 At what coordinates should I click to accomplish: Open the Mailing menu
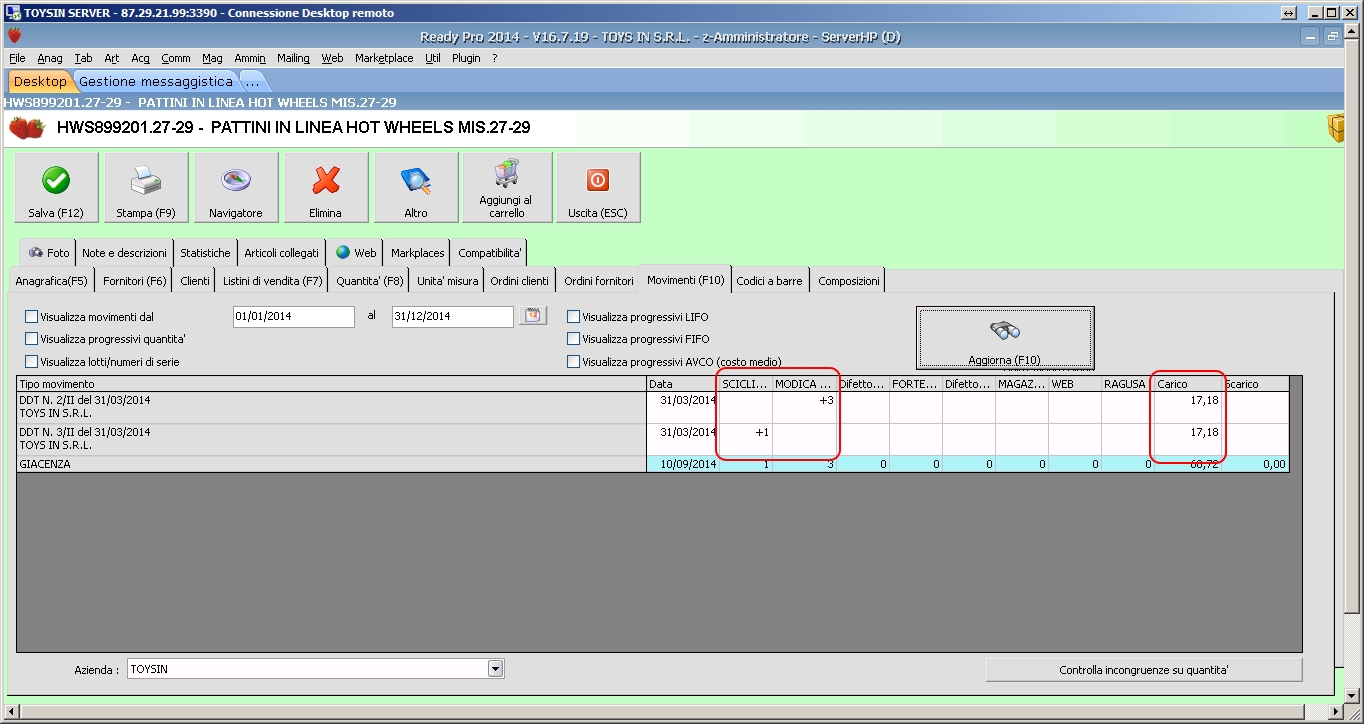point(293,58)
